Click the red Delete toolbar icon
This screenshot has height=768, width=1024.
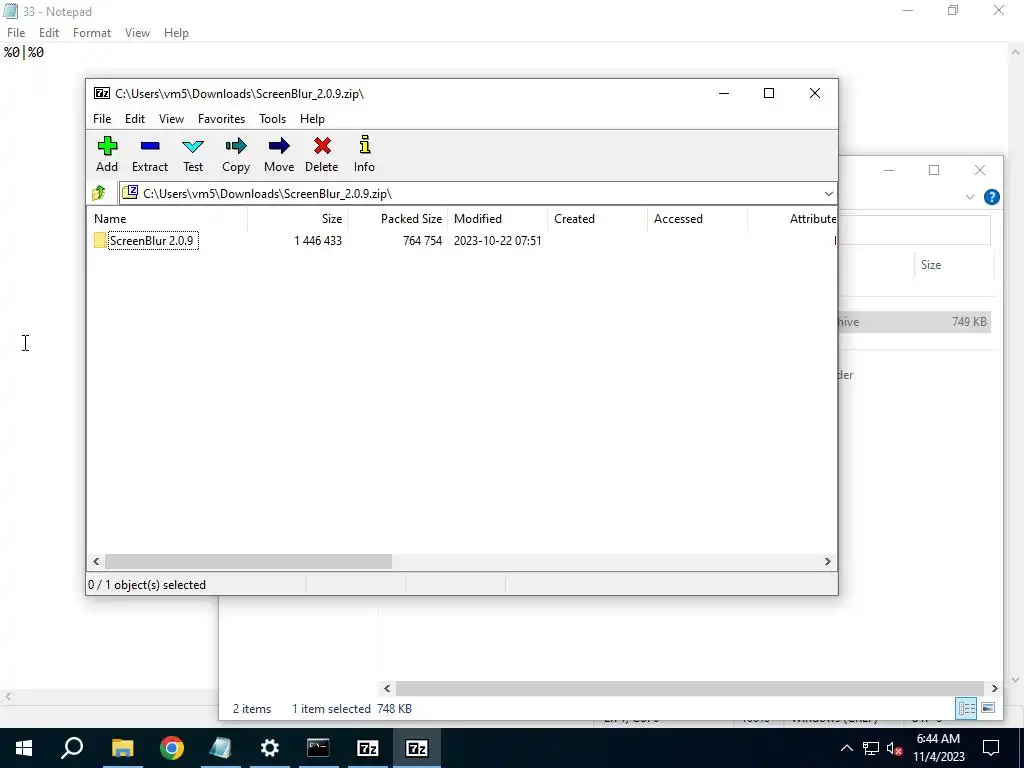click(321, 154)
